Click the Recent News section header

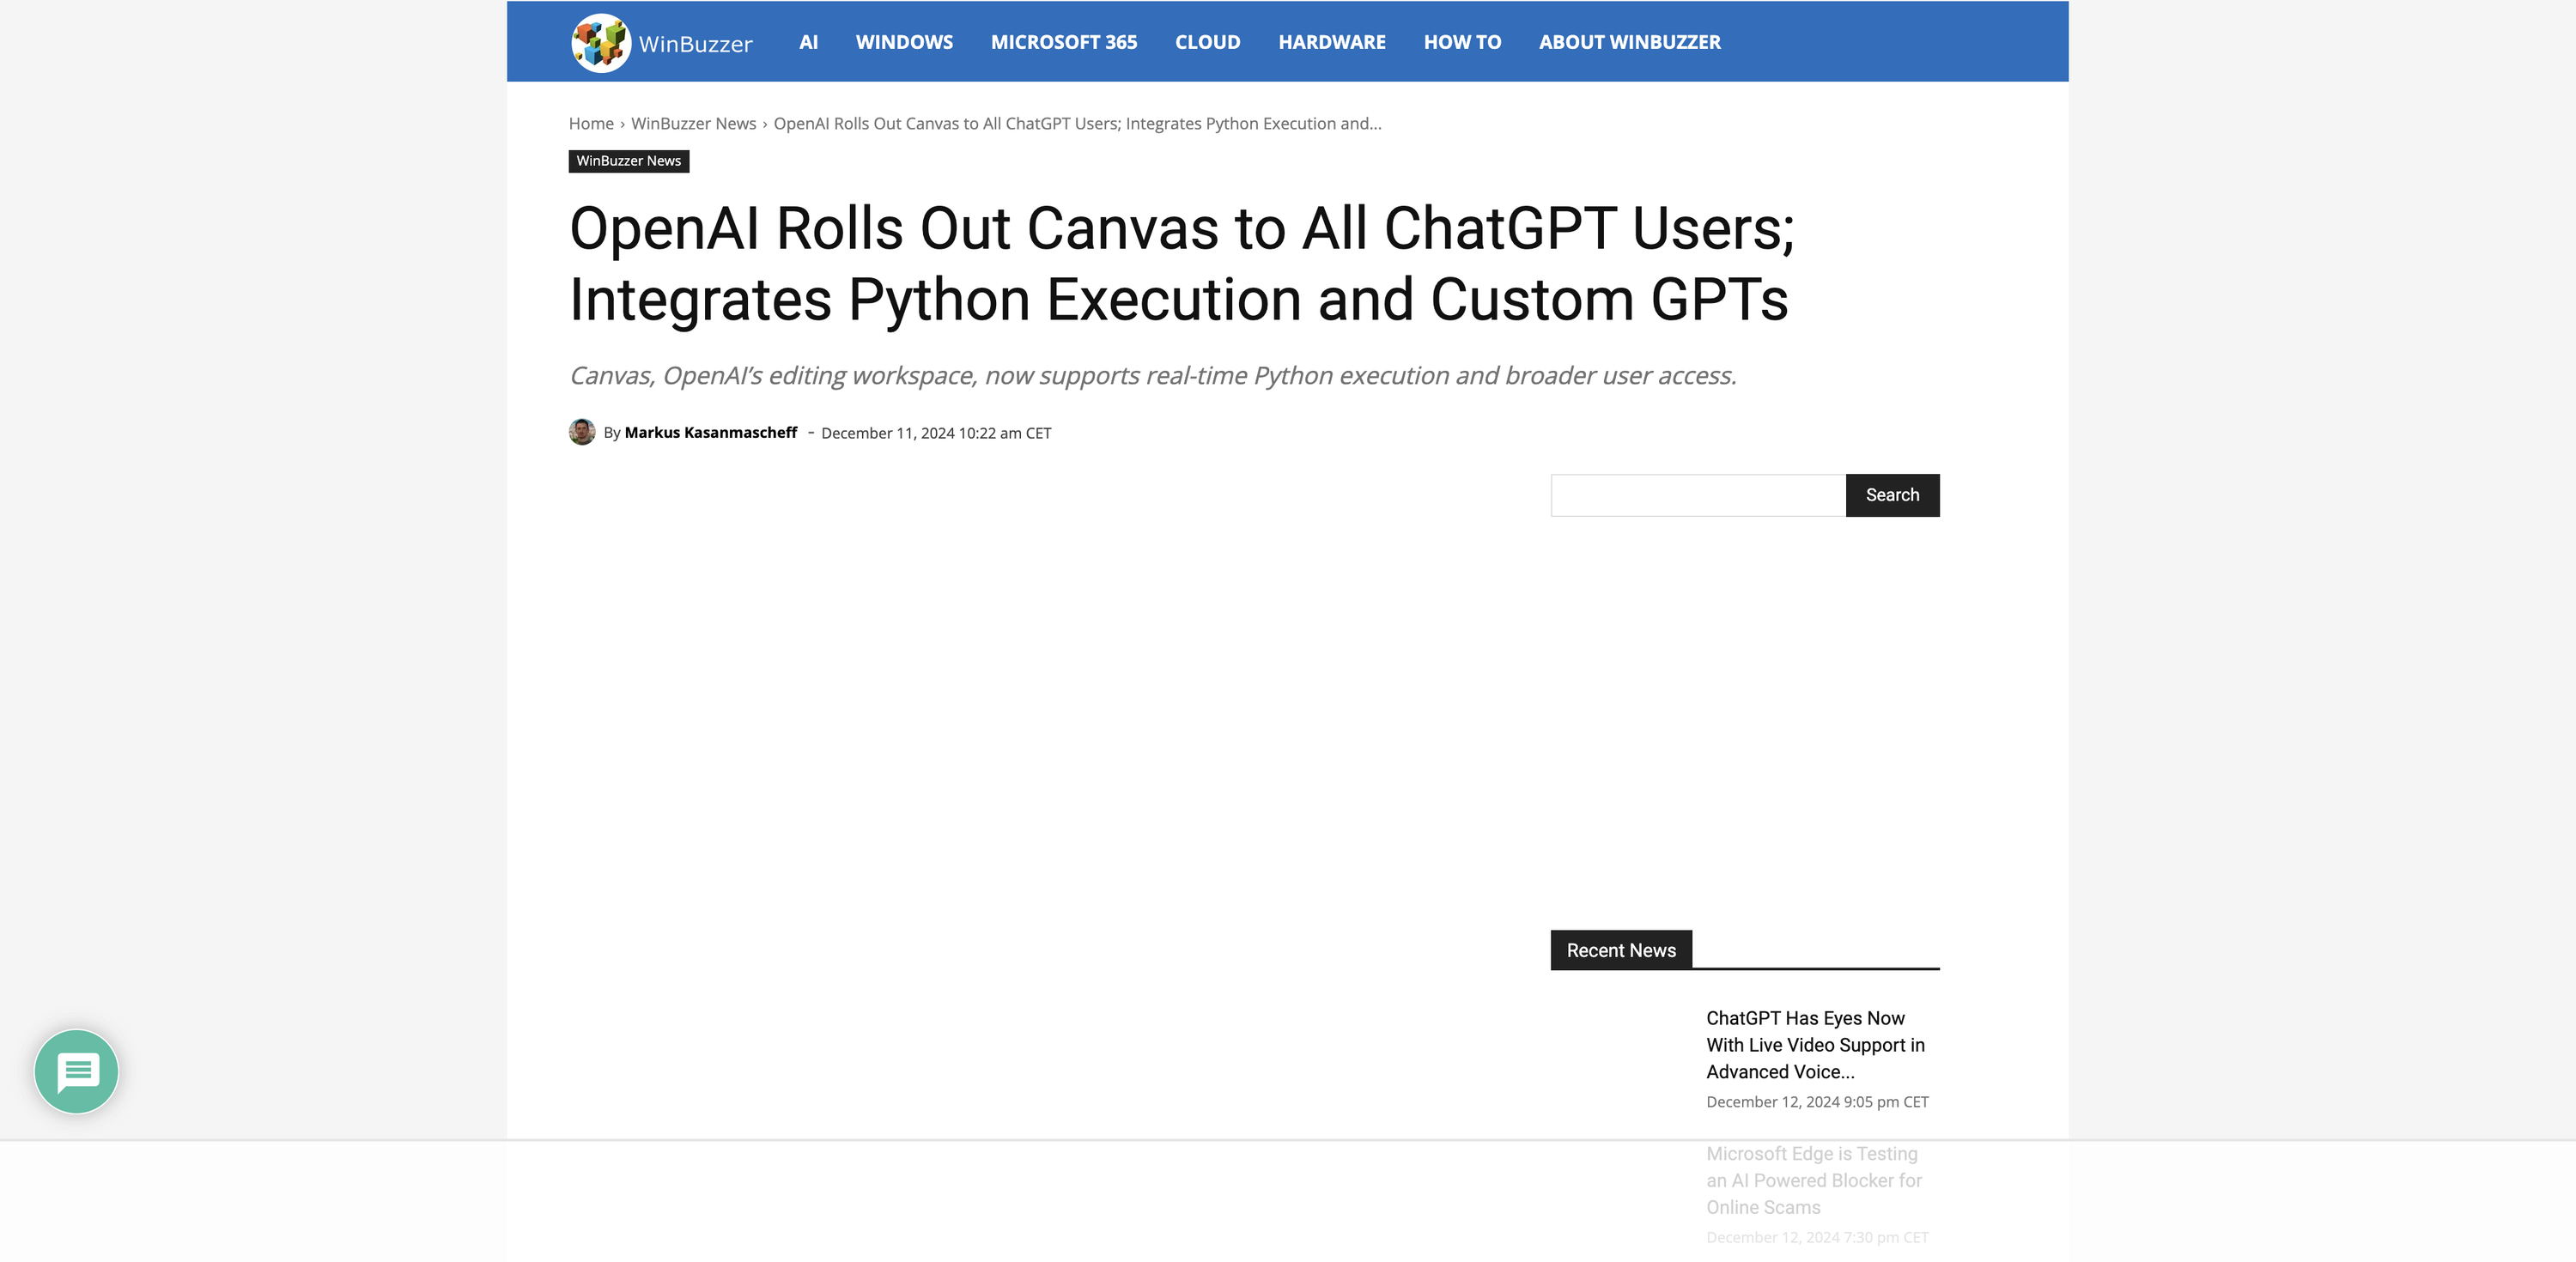[x=1621, y=950]
